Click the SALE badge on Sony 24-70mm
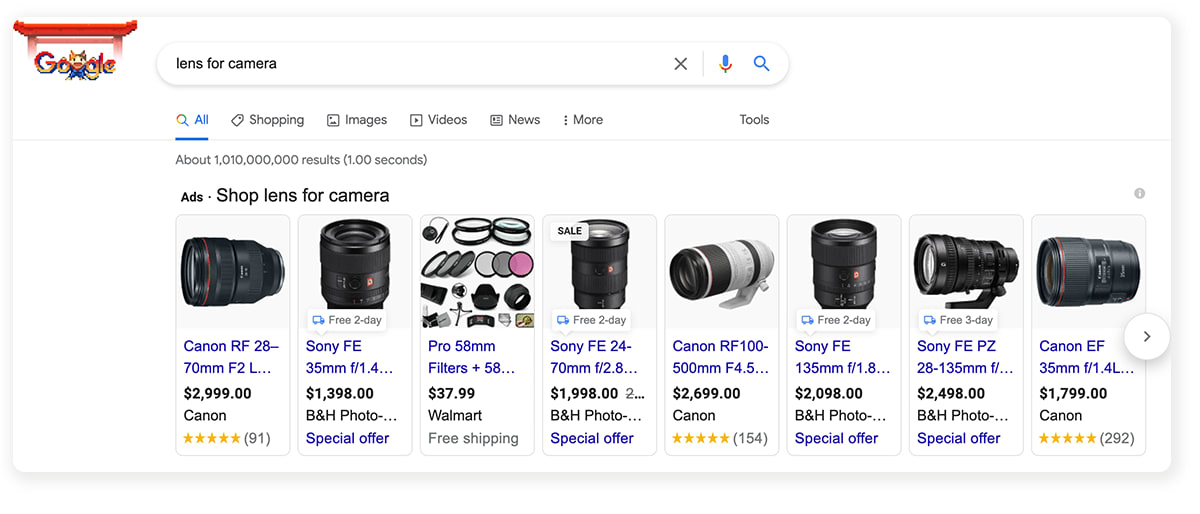The height and width of the screenshot is (514, 1200). (x=569, y=231)
